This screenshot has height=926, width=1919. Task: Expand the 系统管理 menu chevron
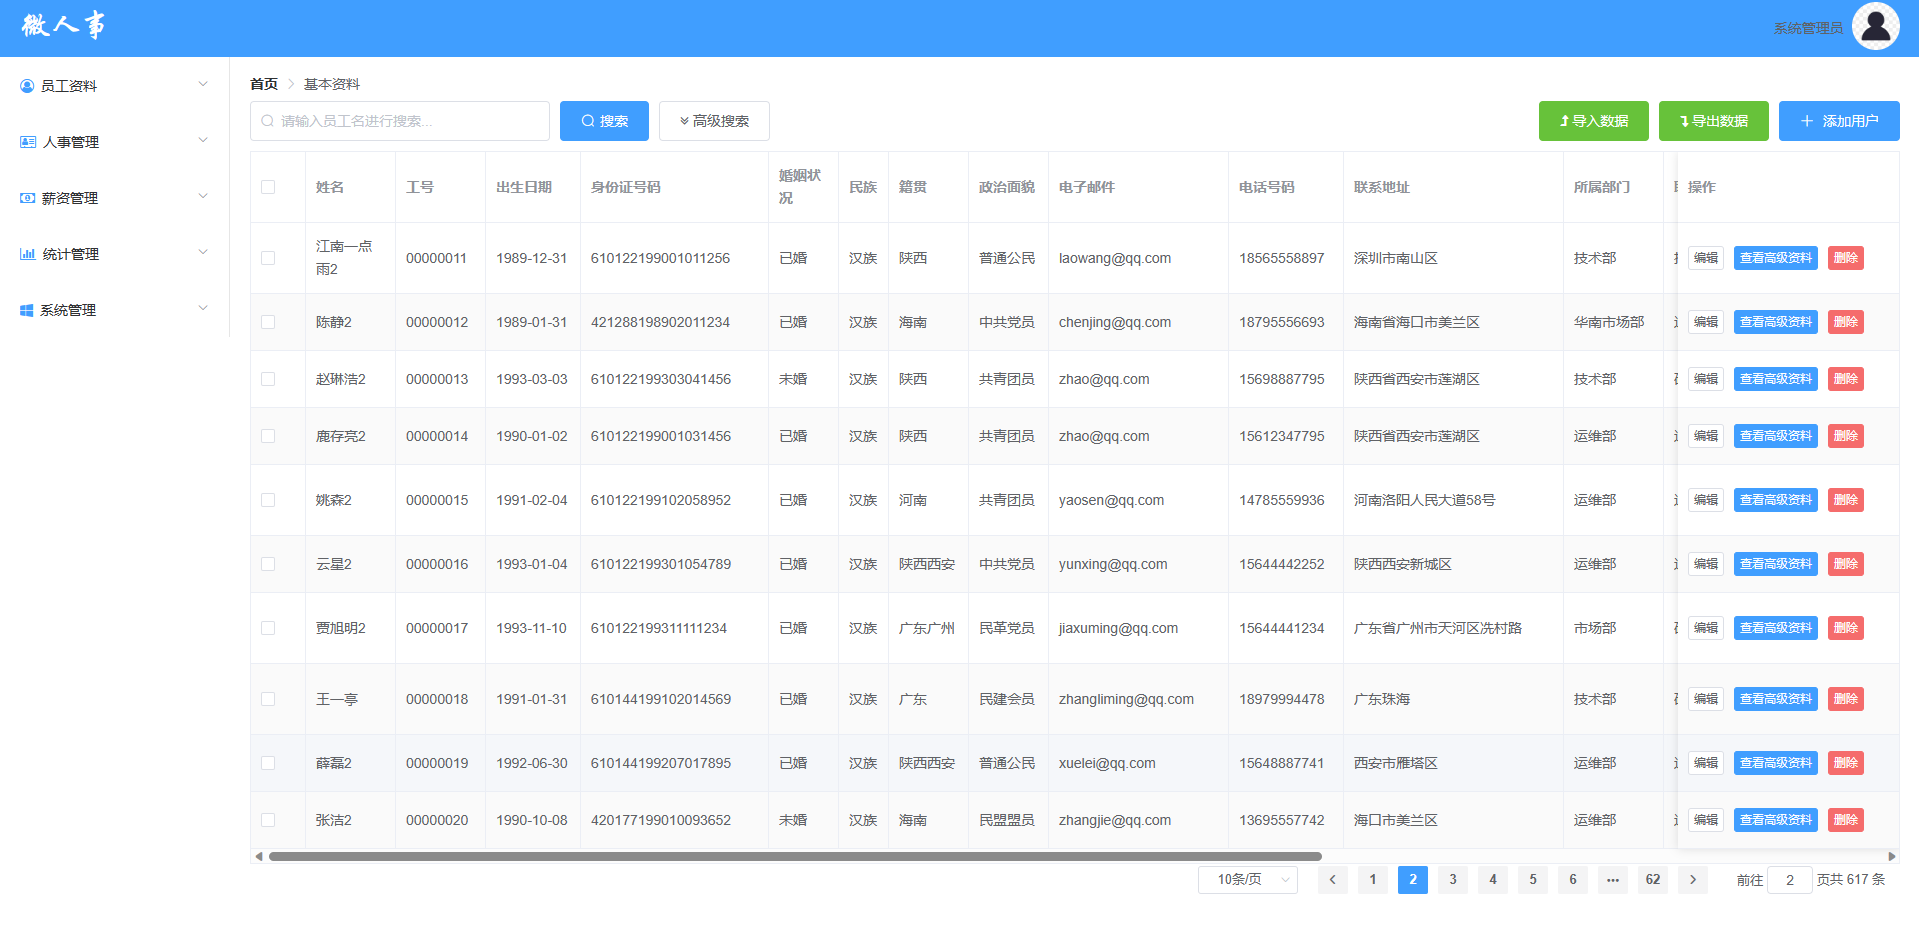(x=203, y=308)
